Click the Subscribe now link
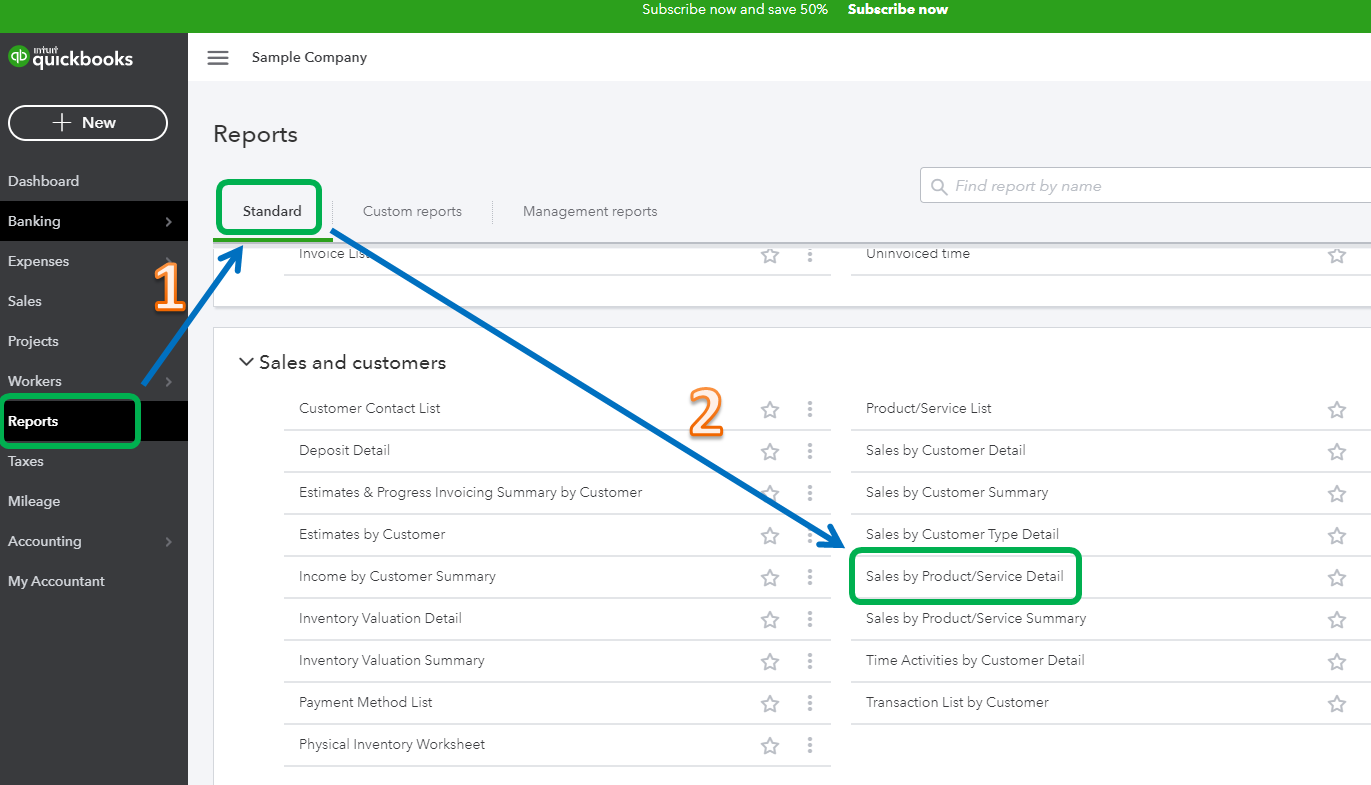This screenshot has height=785, width=1371. pyautogui.click(x=897, y=9)
